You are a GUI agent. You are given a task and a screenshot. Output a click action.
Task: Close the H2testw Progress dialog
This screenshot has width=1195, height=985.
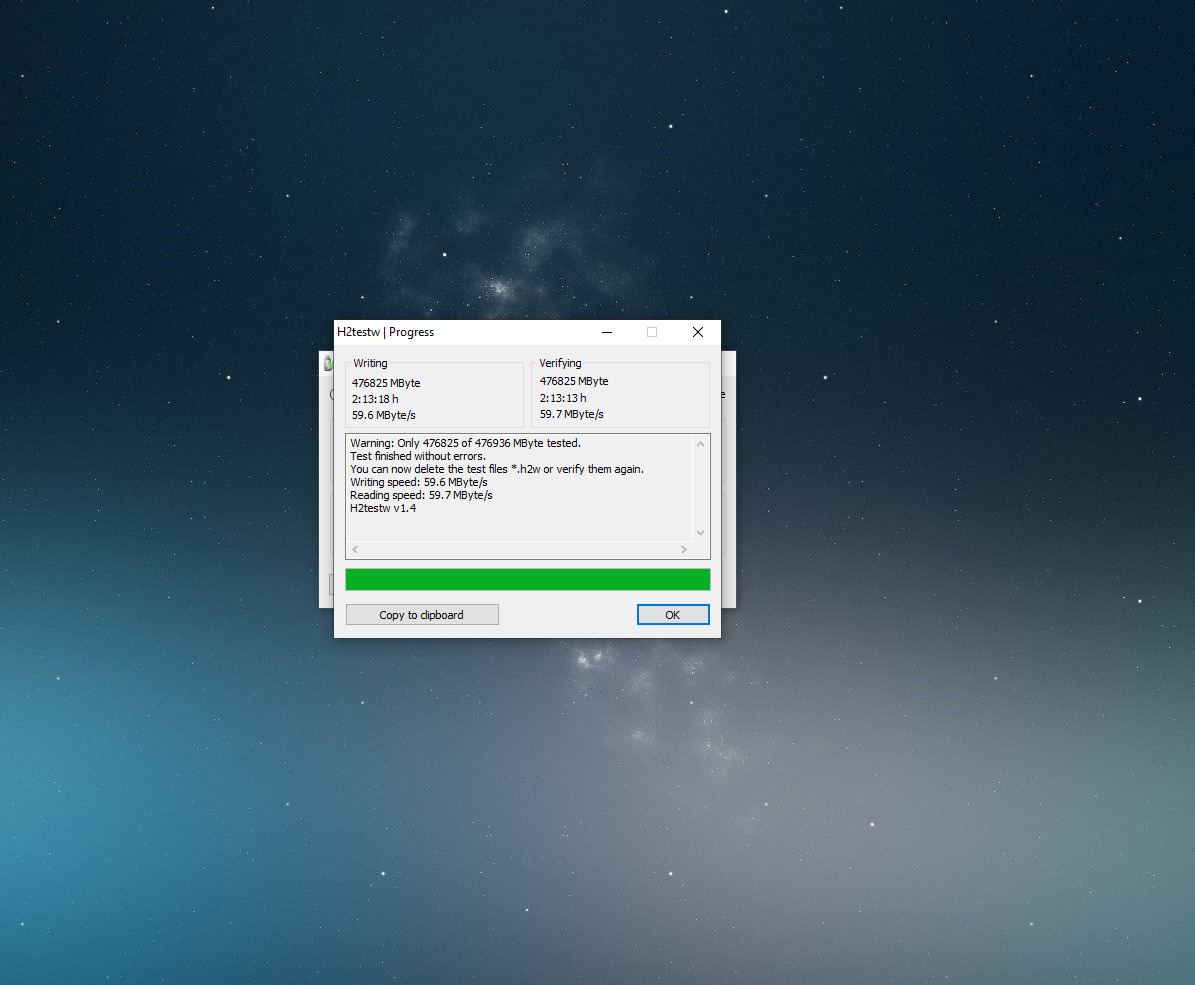[x=697, y=332]
